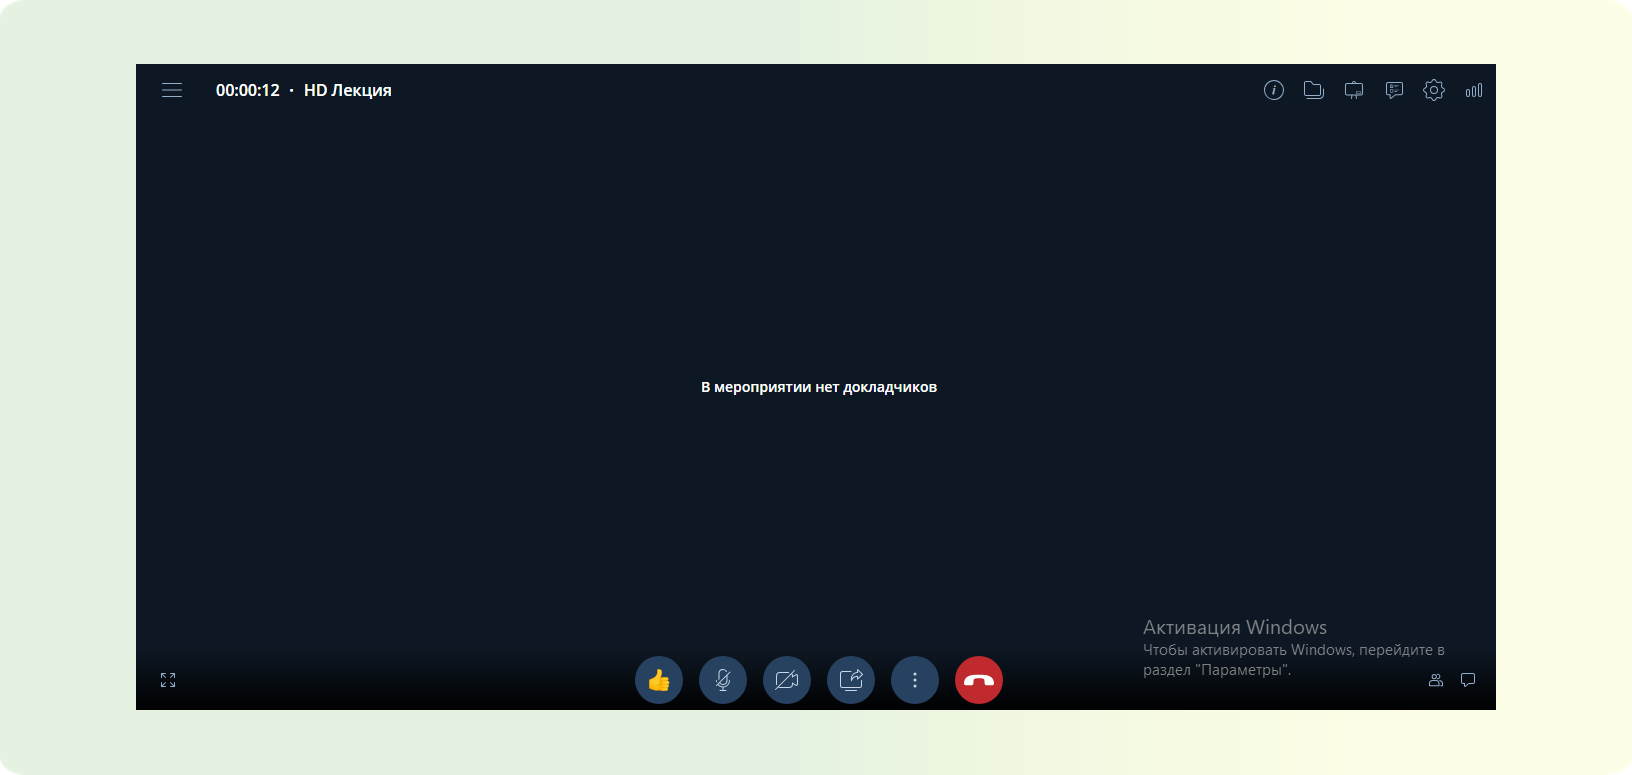1632x775 pixels.
Task: Toggle the muted microphone
Action: point(723,680)
